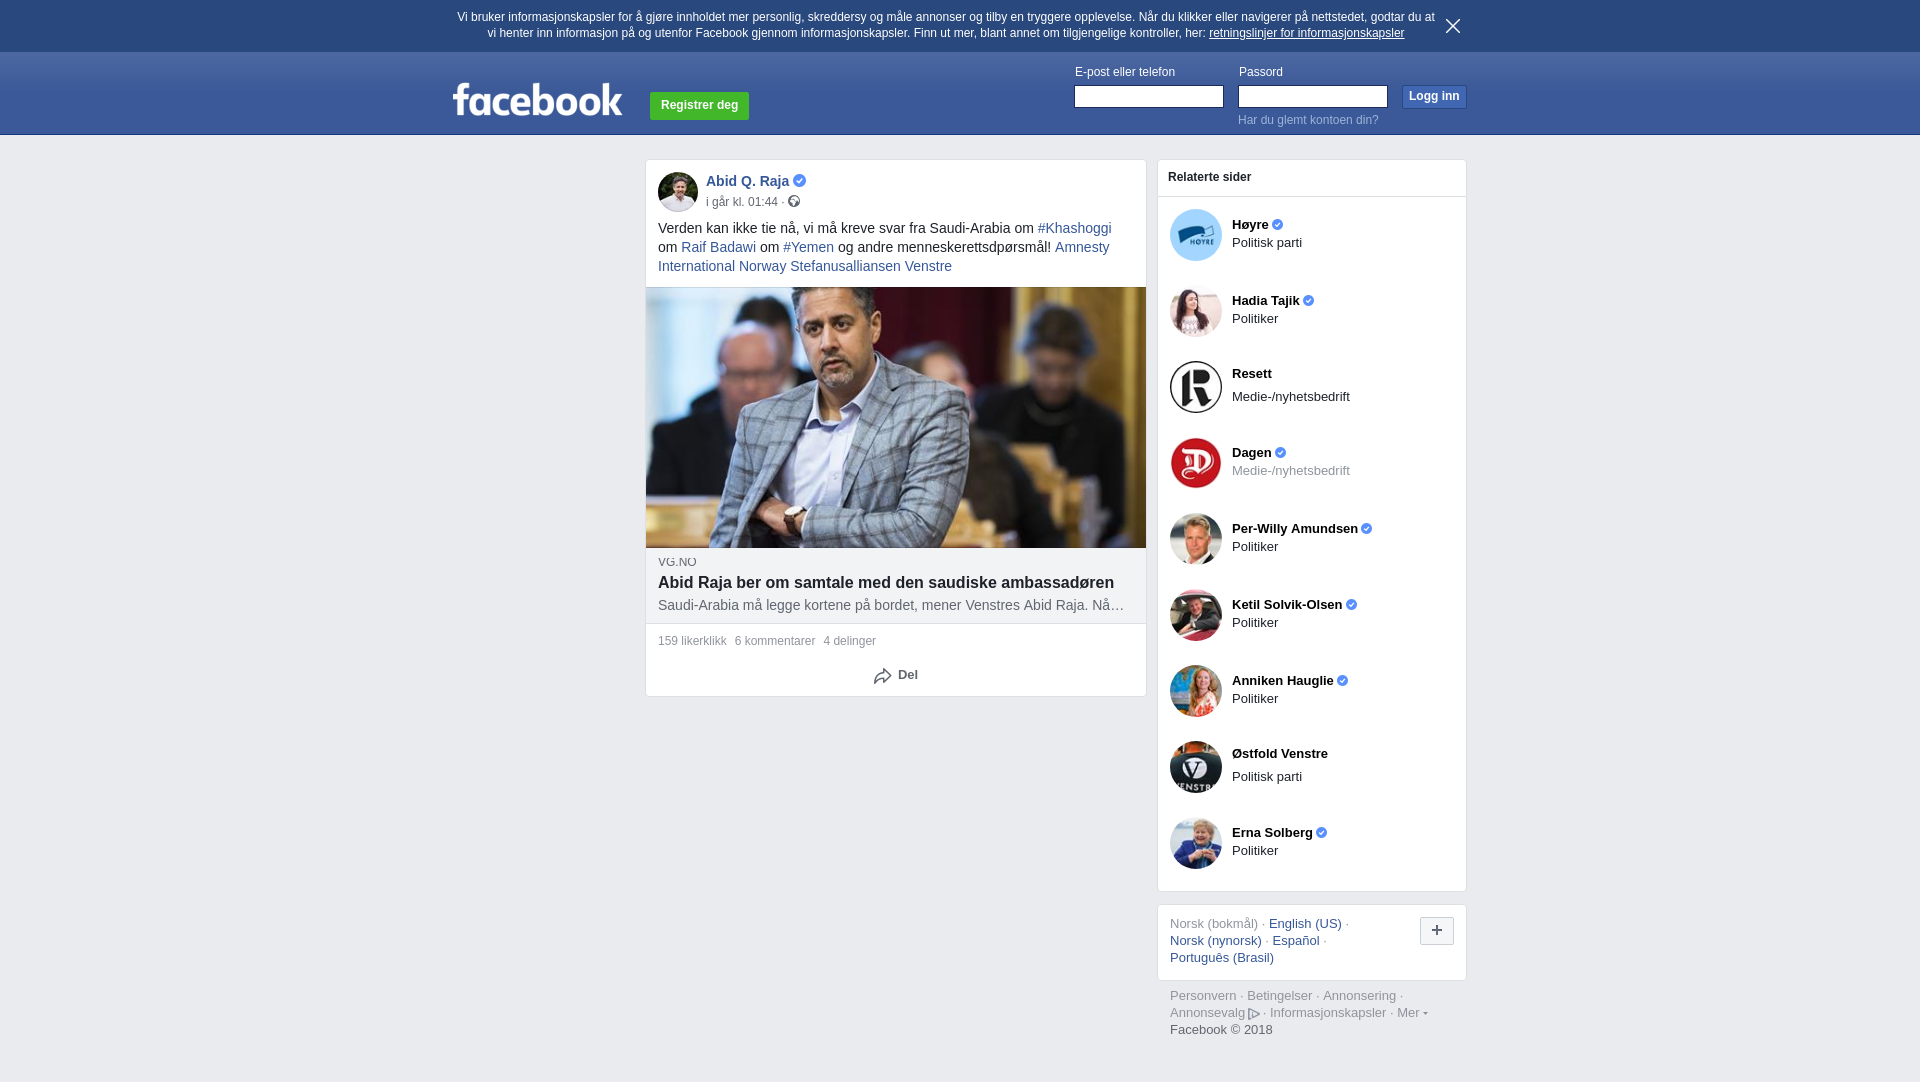Expand more languages with plus button

pos(1437,931)
